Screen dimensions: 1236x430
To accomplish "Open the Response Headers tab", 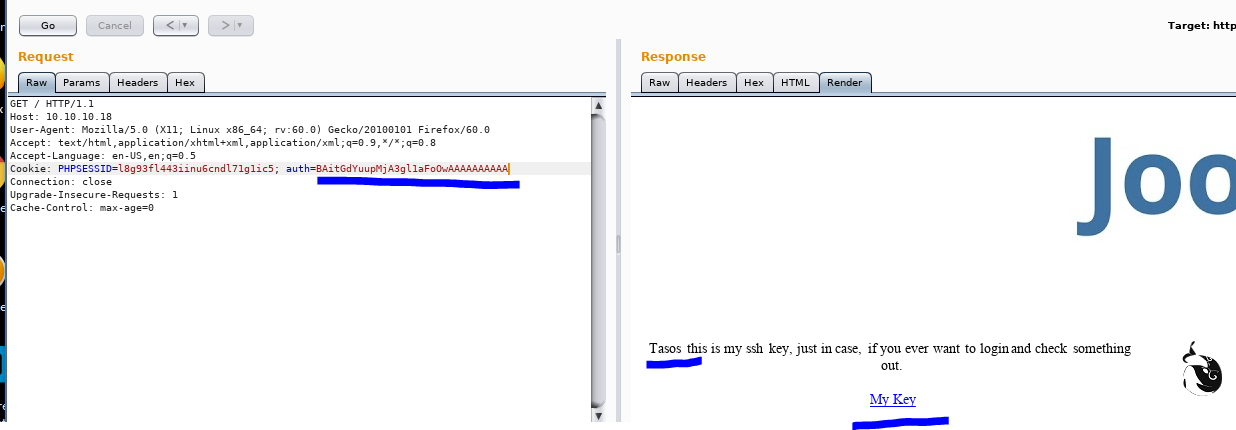I will [x=707, y=83].
